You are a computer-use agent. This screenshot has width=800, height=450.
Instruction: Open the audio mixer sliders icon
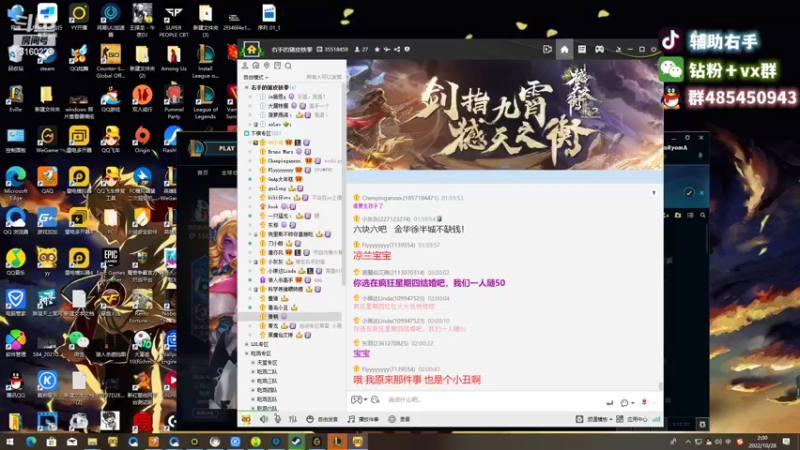tap(293, 419)
